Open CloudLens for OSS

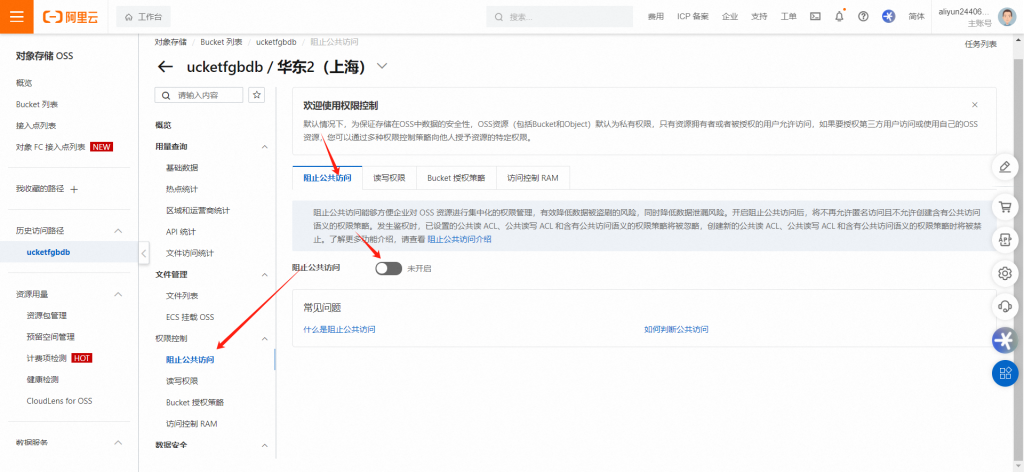pos(59,401)
